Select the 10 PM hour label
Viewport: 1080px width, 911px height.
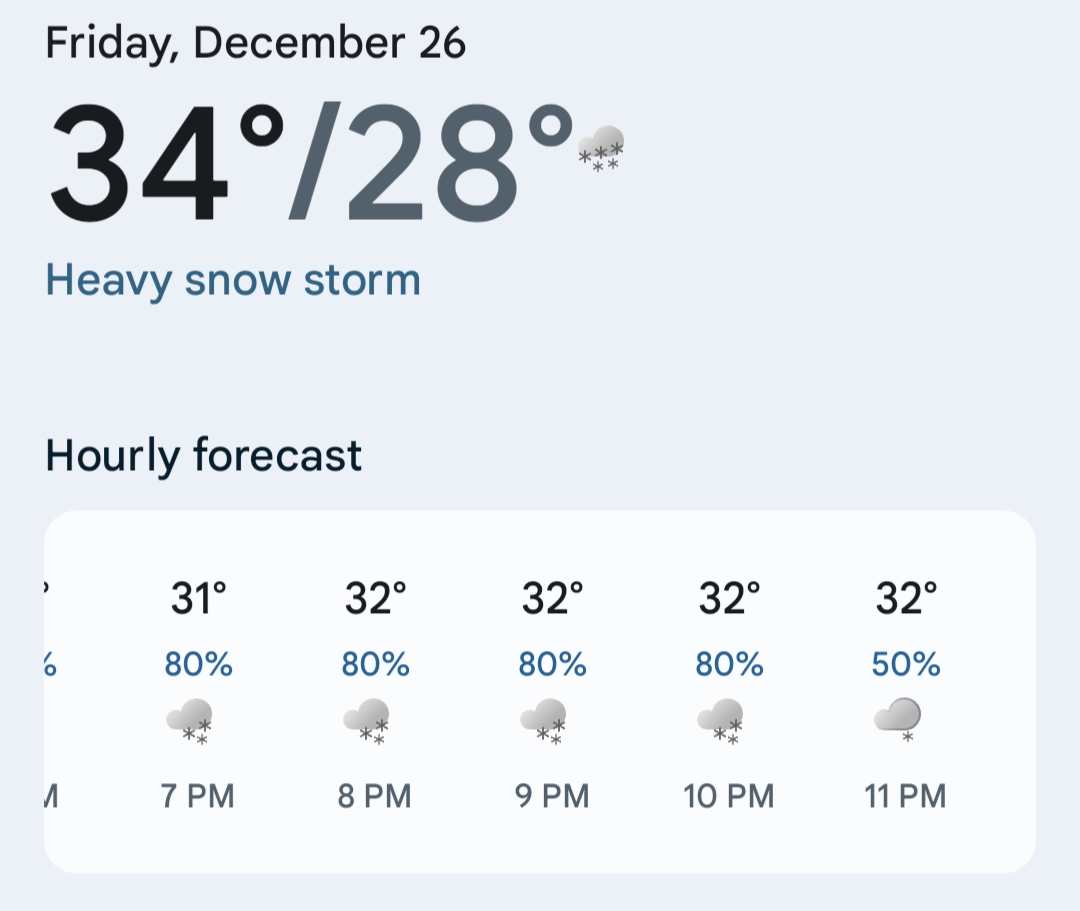pos(729,797)
